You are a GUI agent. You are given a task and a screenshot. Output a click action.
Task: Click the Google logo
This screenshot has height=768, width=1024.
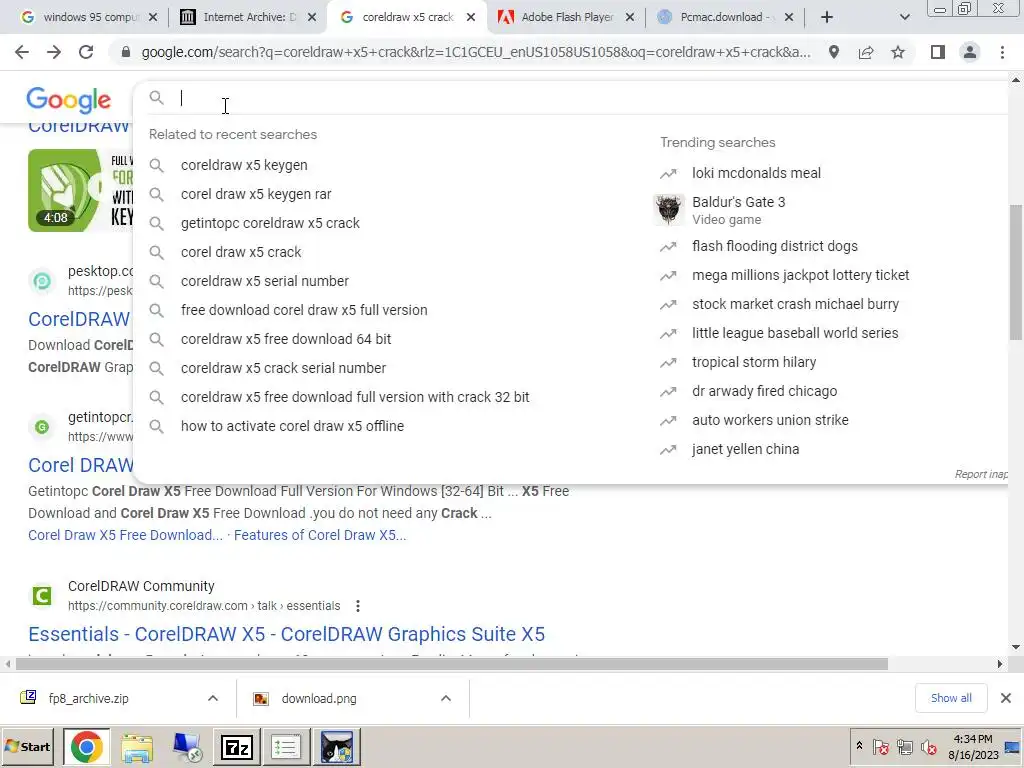click(69, 100)
